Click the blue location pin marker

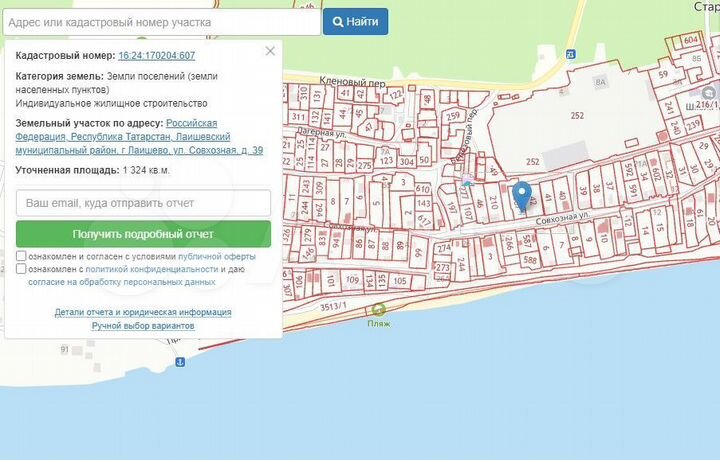pyautogui.click(x=522, y=196)
